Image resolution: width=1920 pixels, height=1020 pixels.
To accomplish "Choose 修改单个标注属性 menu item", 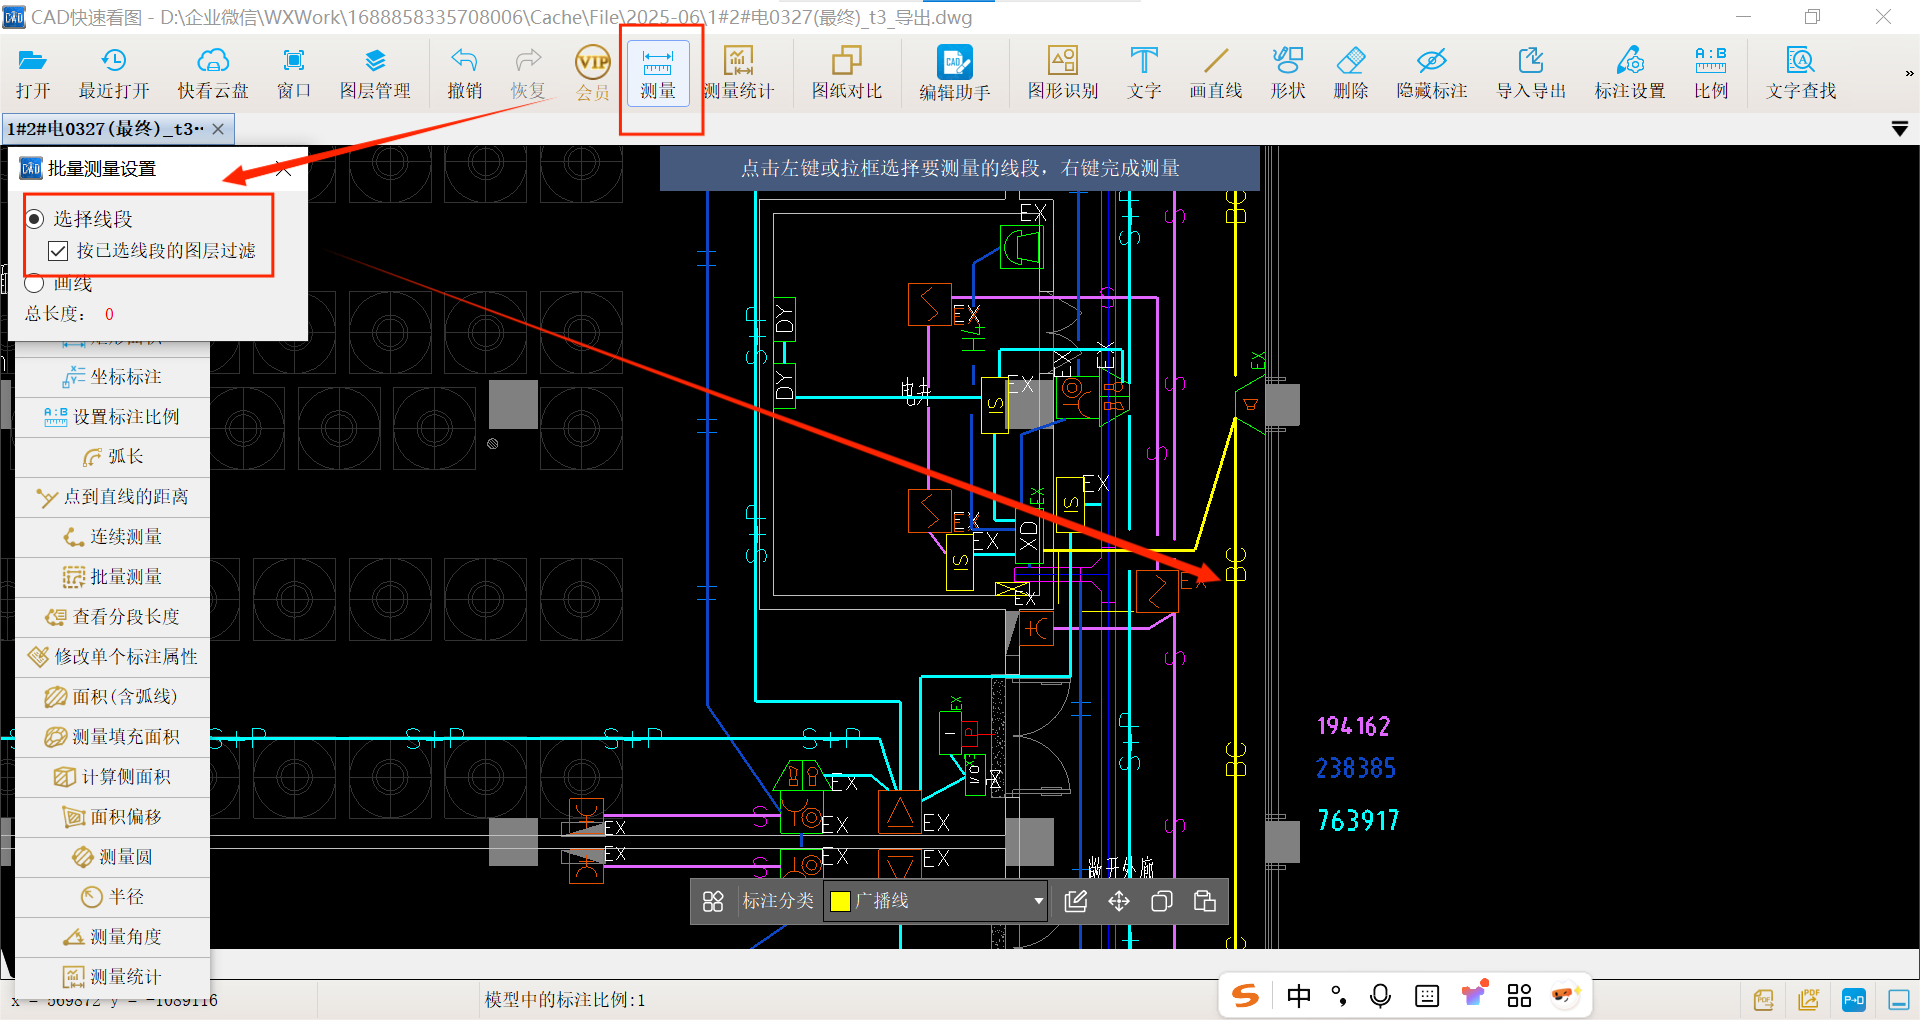I will coord(112,657).
